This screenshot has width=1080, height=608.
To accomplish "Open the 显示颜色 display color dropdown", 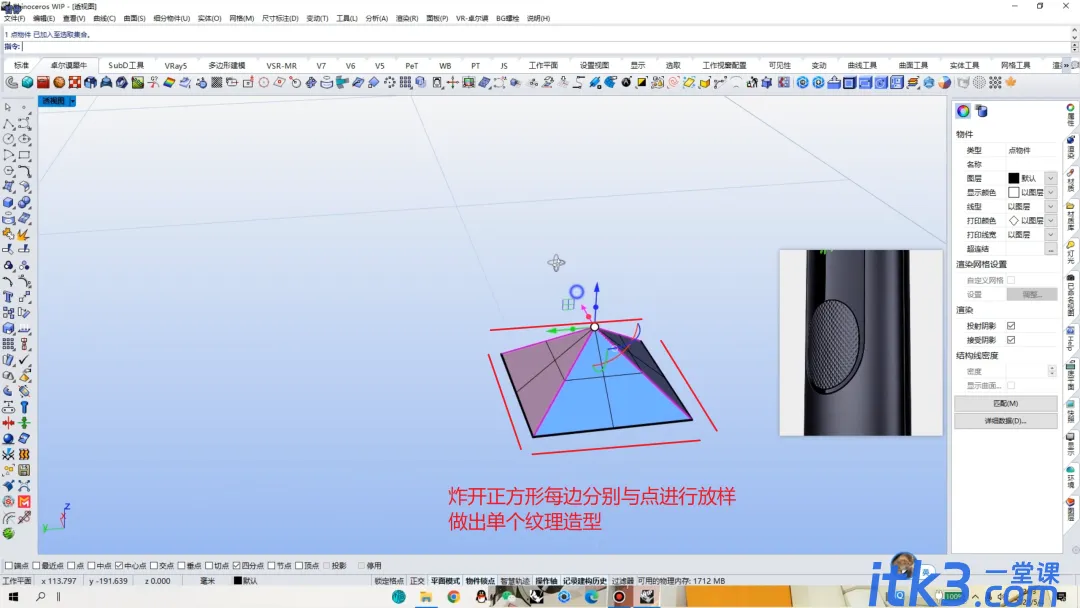I will tap(1050, 193).
